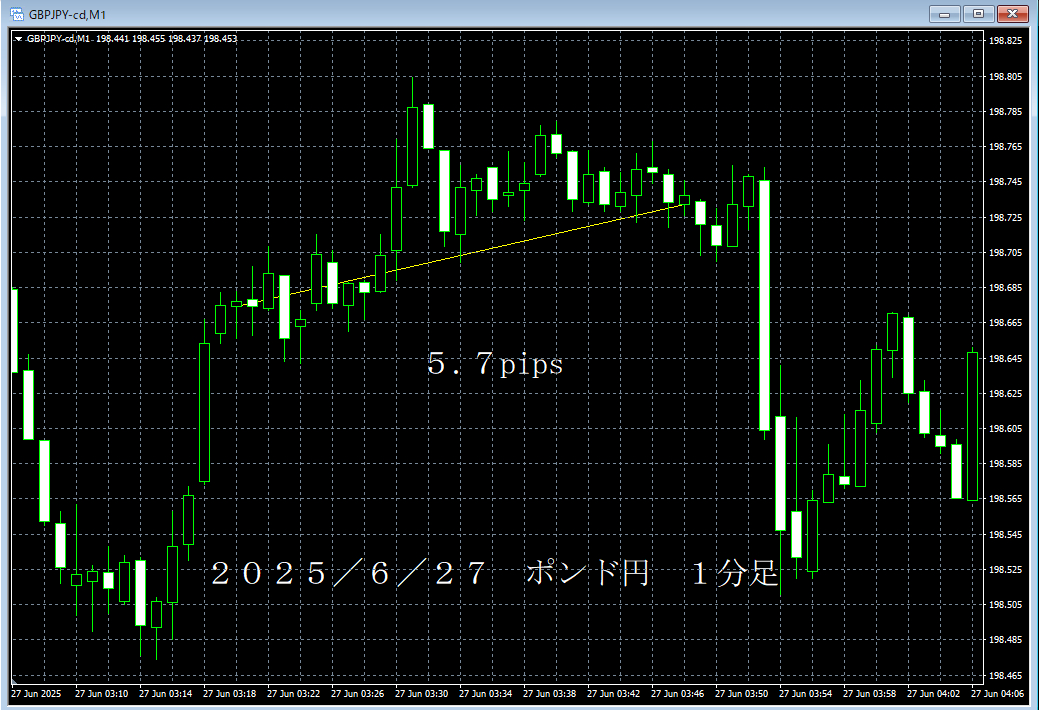The width and height of the screenshot is (1039, 710).
Task: Click the 198.785 price scale label
Action: coord(1005,112)
